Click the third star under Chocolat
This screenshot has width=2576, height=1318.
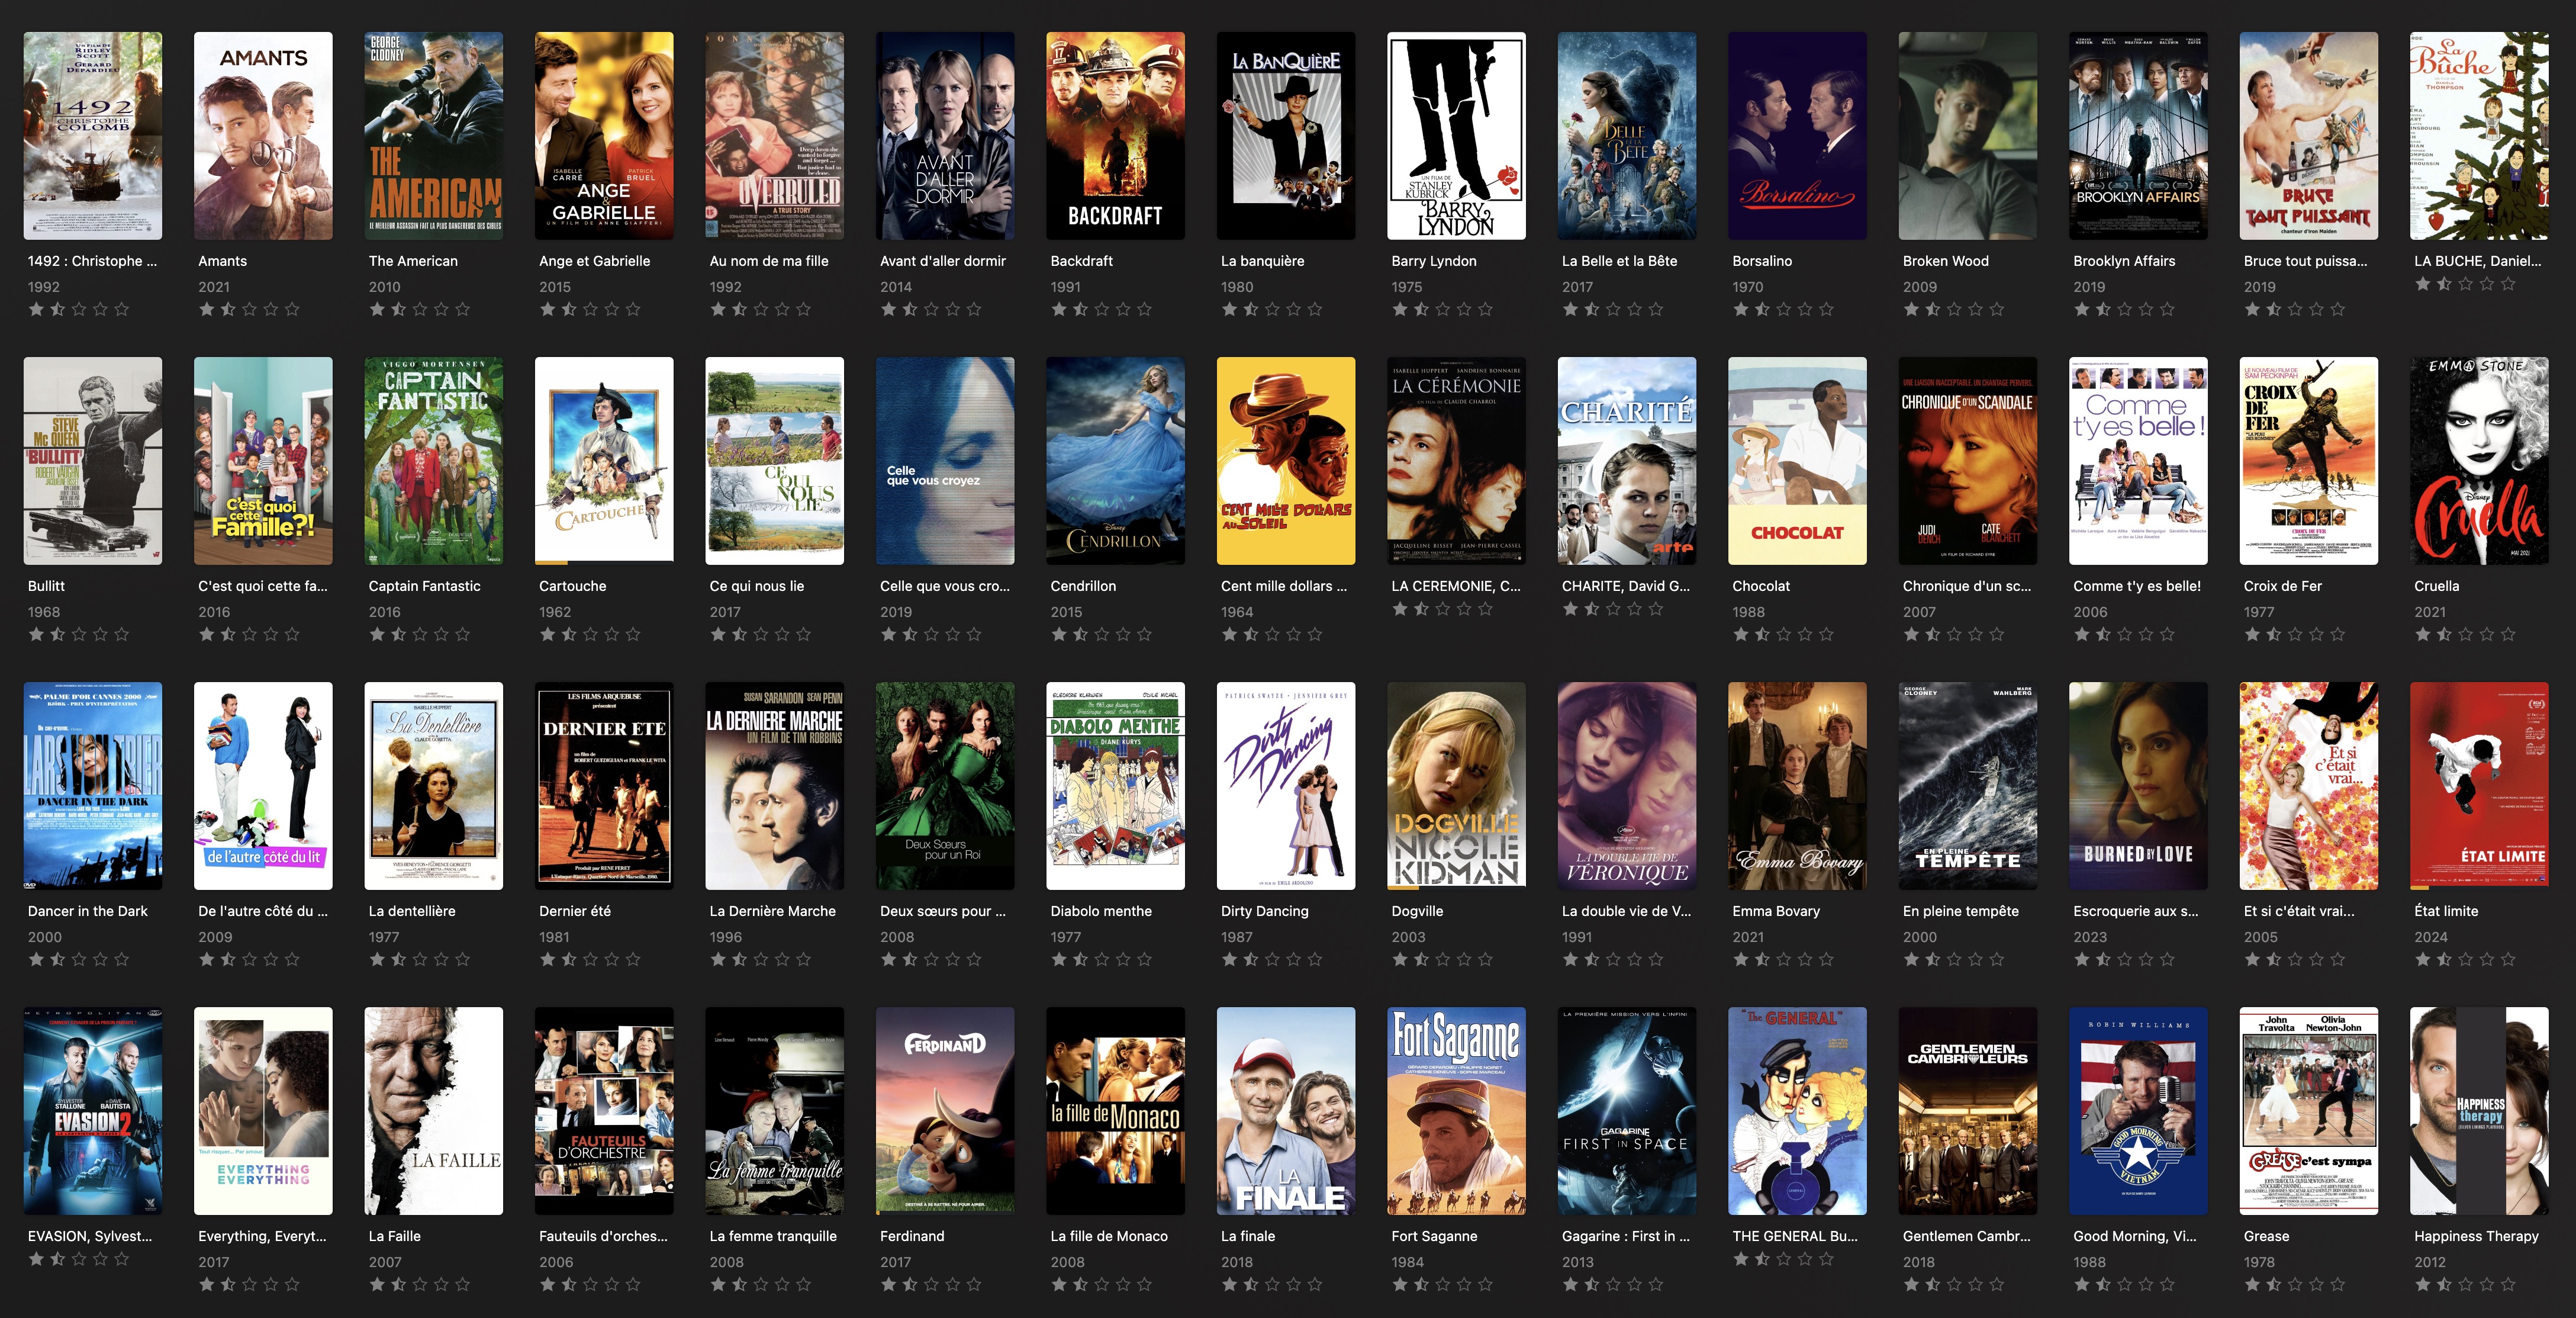click(1784, 634)
